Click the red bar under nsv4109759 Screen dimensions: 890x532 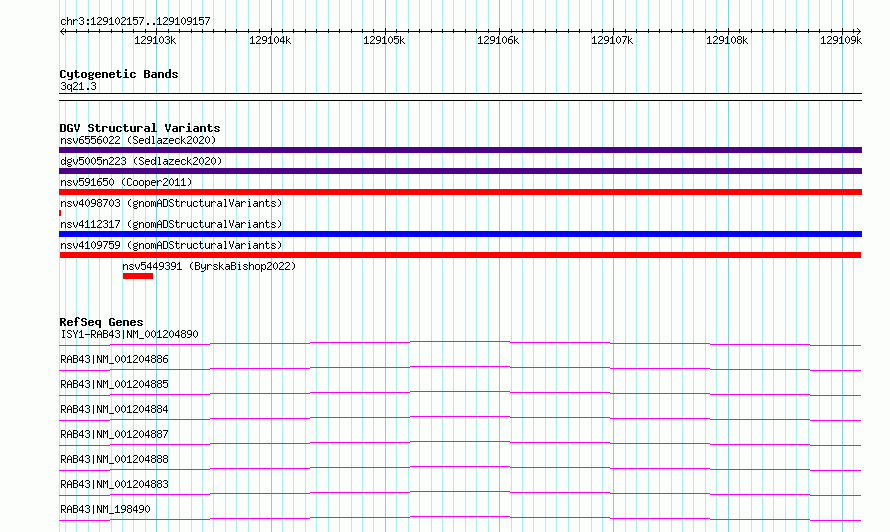click(460, 255)
